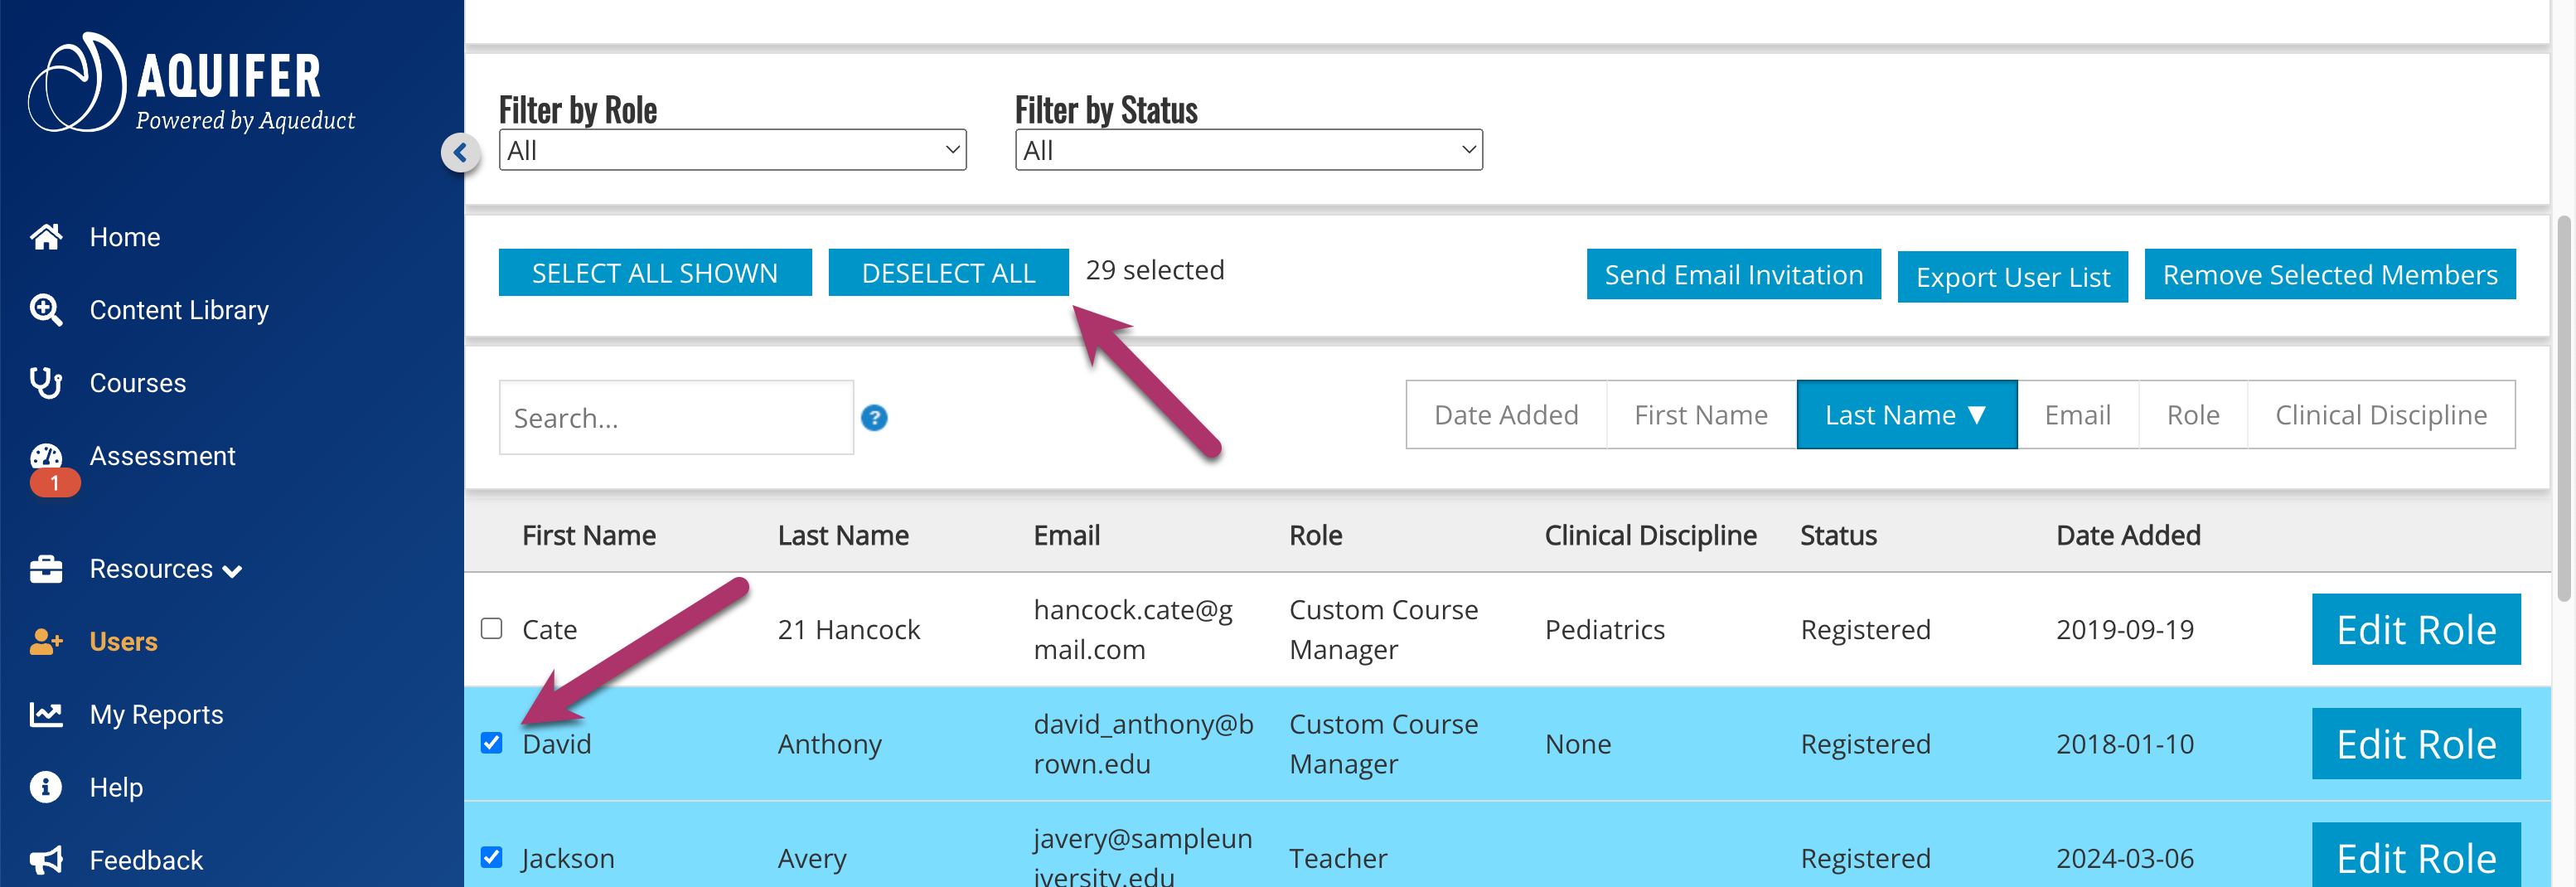Open Content Library page
The width and height of the screenshot is (2576, 887).
click(x=179, y=310)
